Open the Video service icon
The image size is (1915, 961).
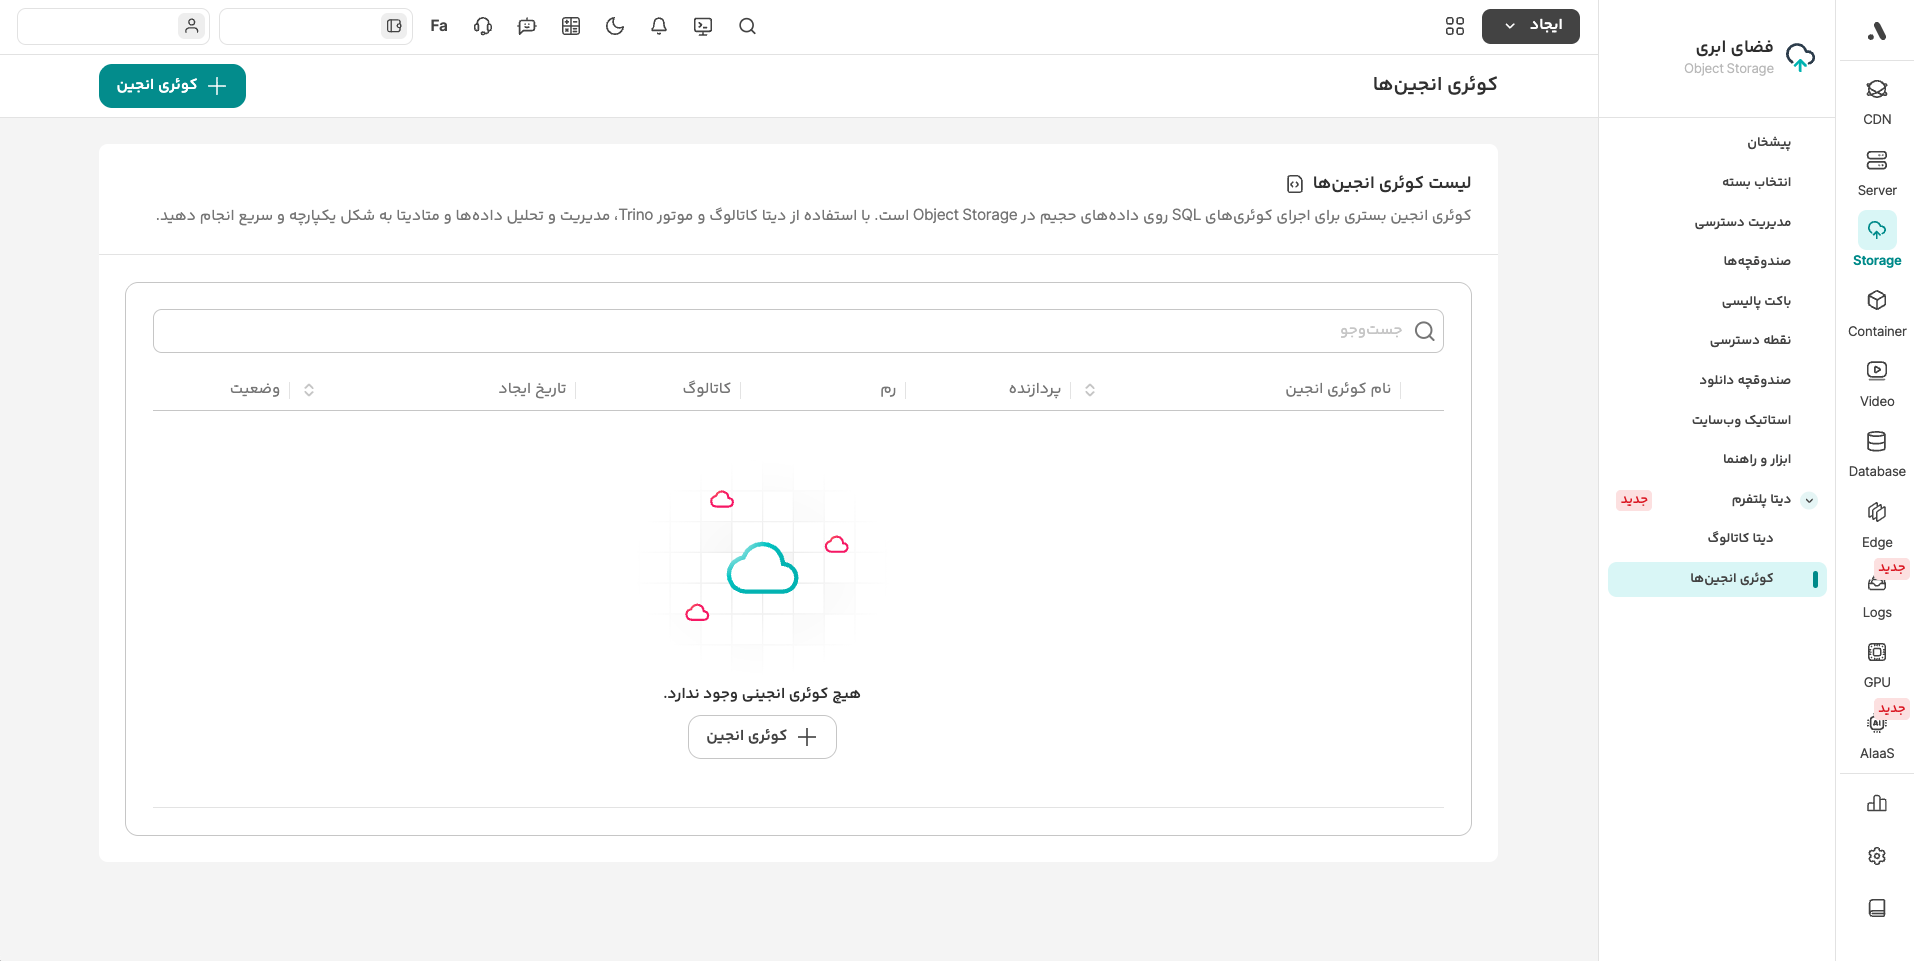1876,382
